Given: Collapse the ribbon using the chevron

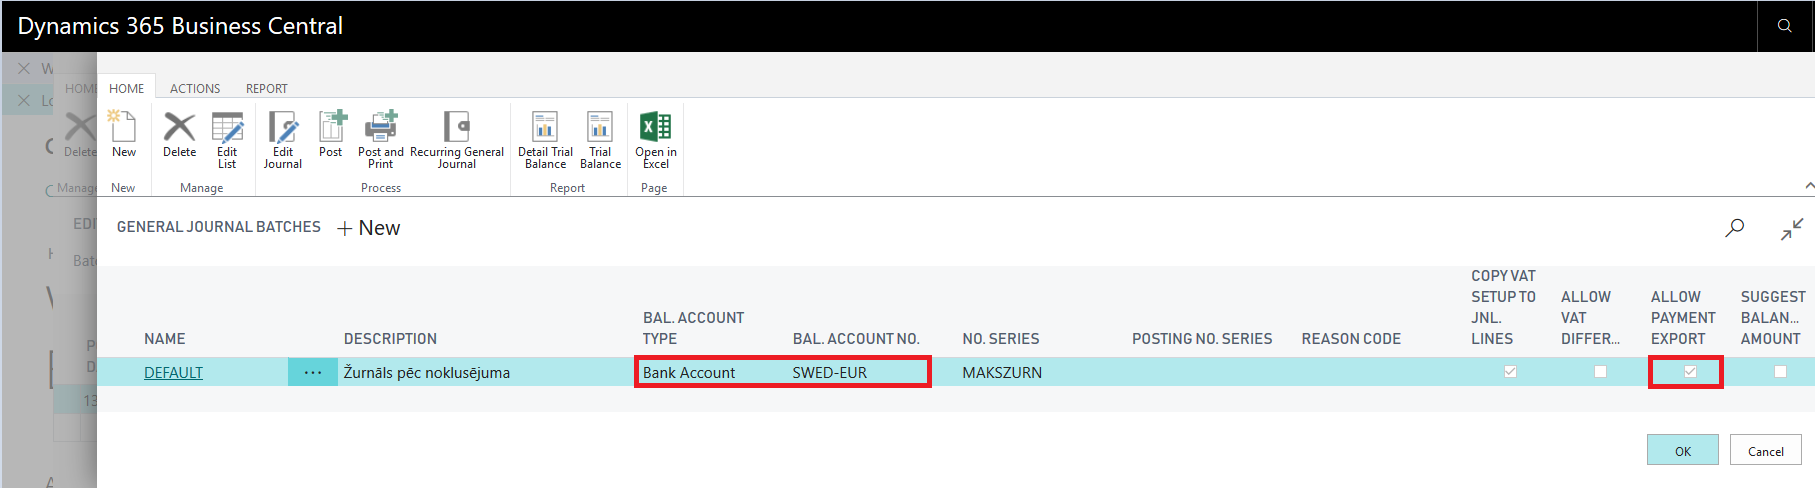Looking at the screenshot, I should (x=1808, y=186).
